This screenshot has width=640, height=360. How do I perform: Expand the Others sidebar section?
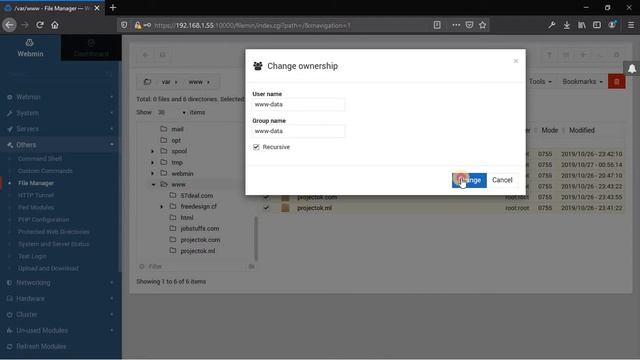tap(60, 145)
